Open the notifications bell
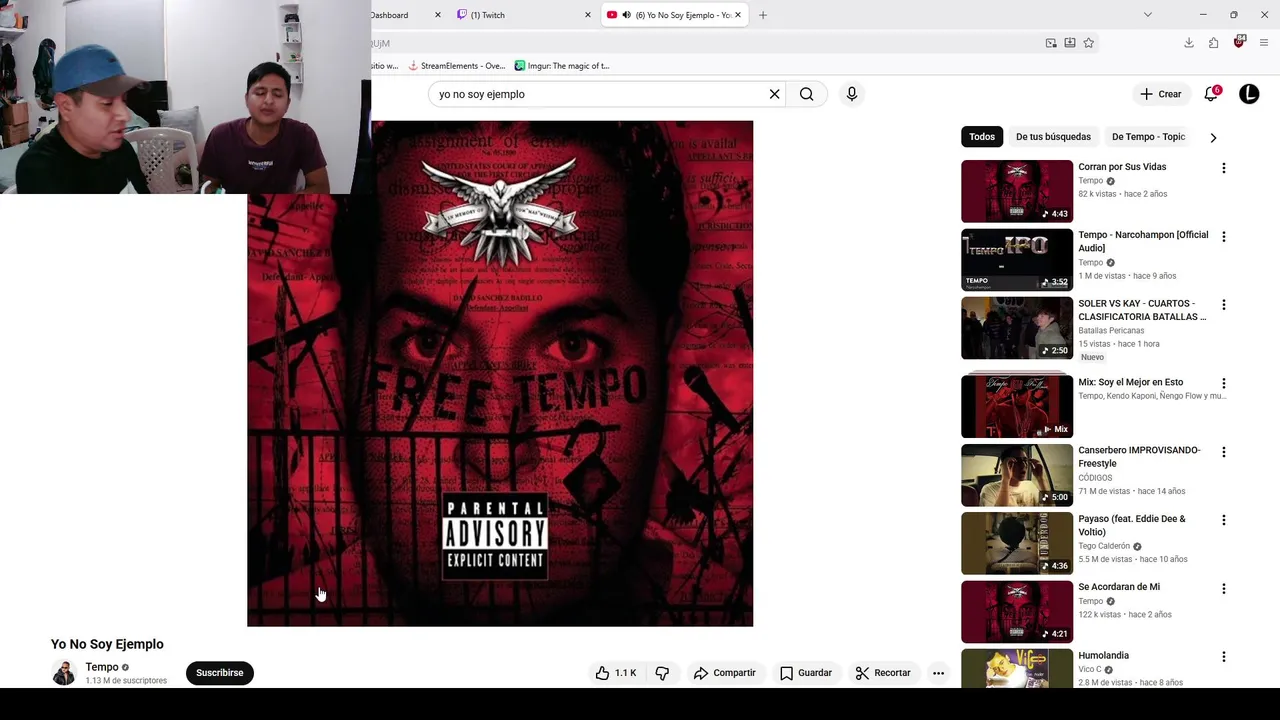The height and width of the screenshot is (720, 1280). [1212, 93]
